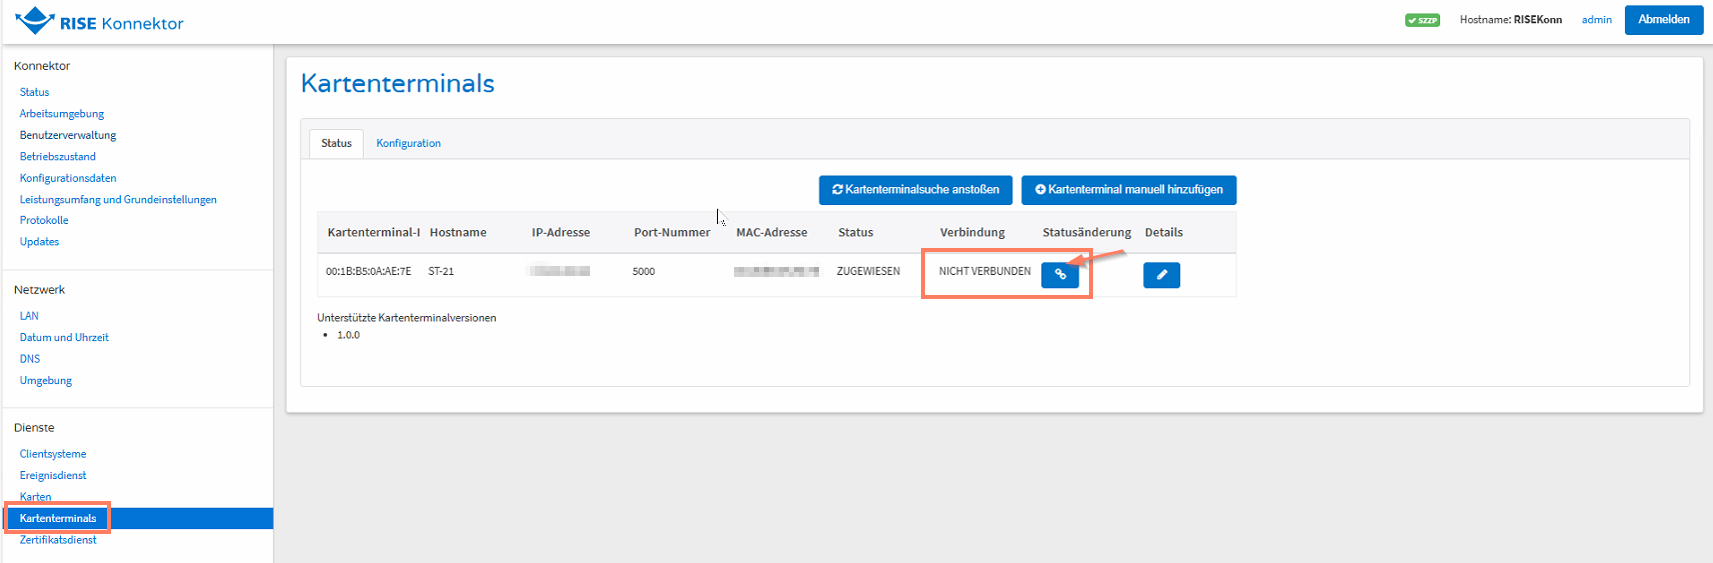
Task: Click the MAC-Adresse column header
Action: click(772, 232)
